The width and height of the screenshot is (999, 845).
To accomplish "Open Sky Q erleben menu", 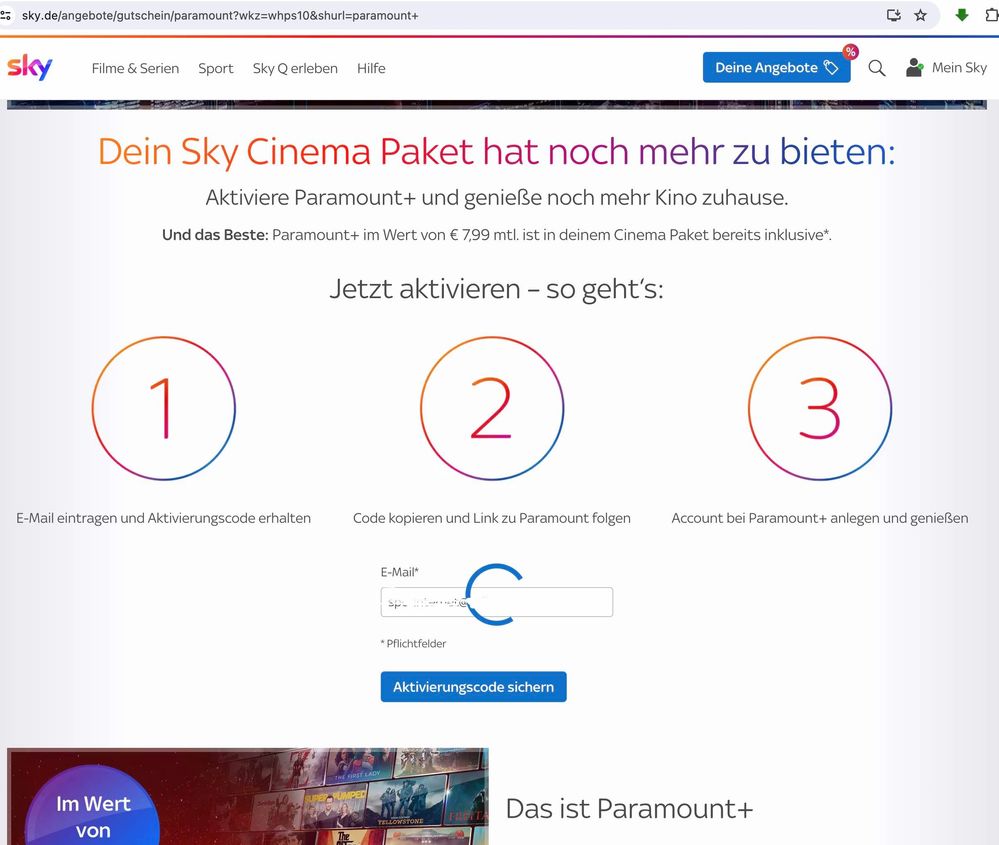I will (x=295, y=68).
